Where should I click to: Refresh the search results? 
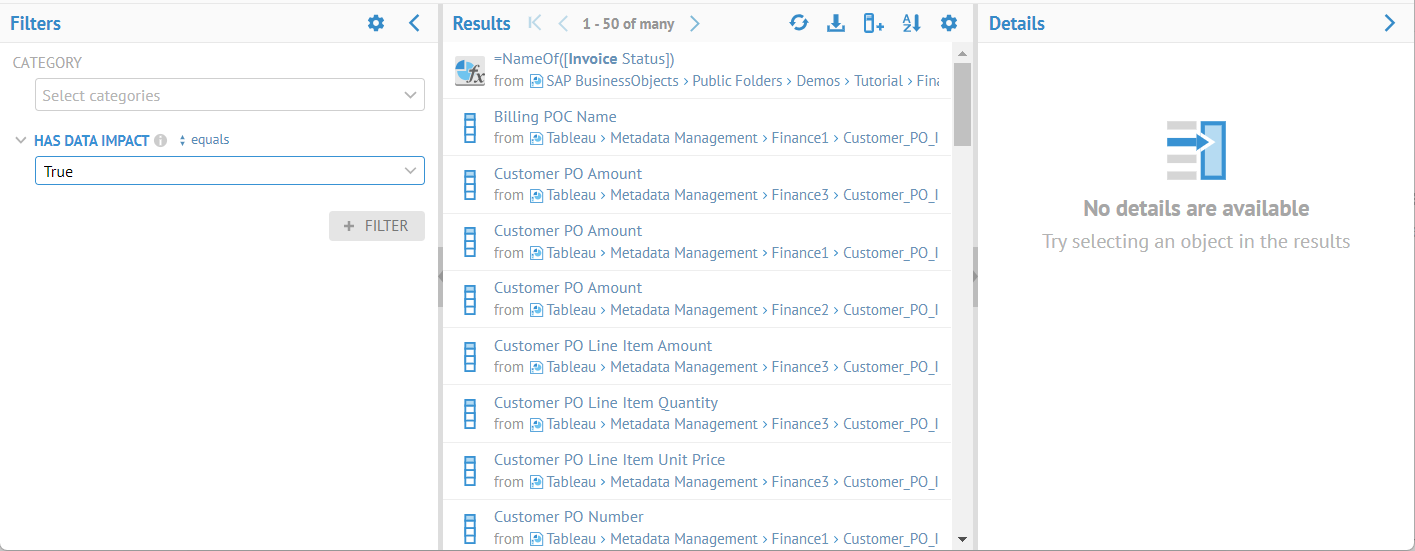798,23
